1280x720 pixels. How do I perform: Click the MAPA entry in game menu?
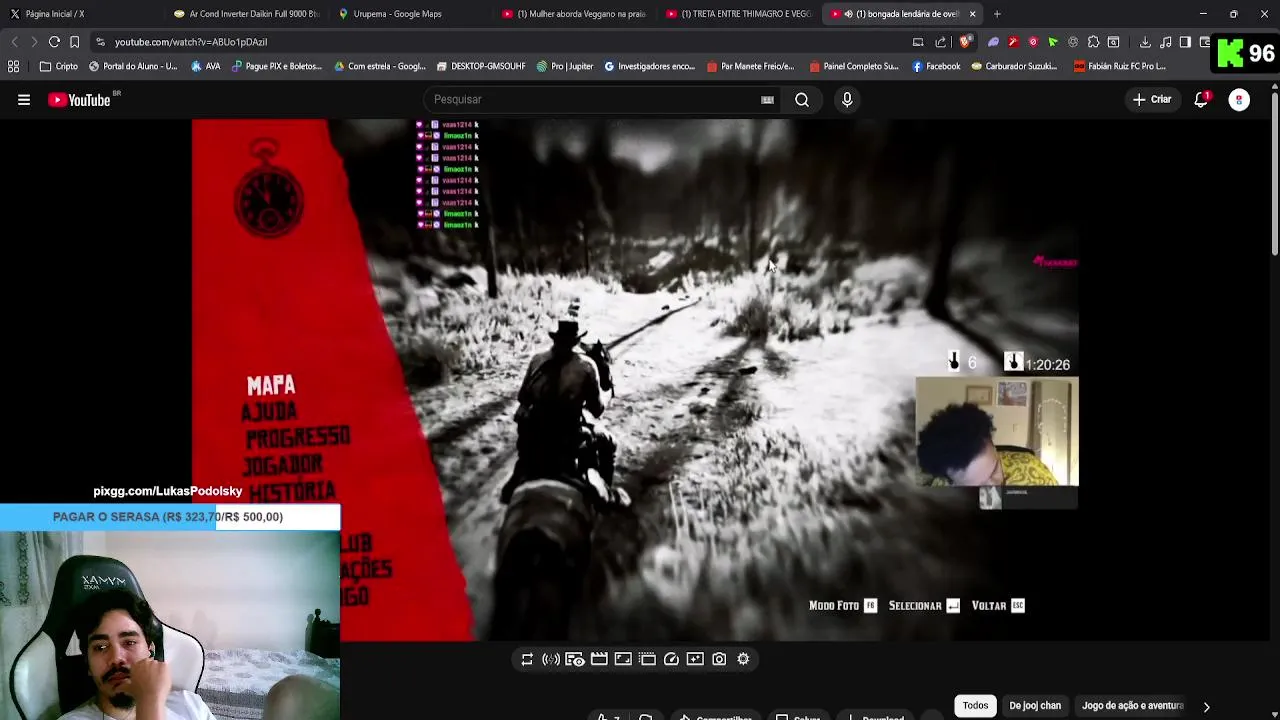tap(271, 386)
